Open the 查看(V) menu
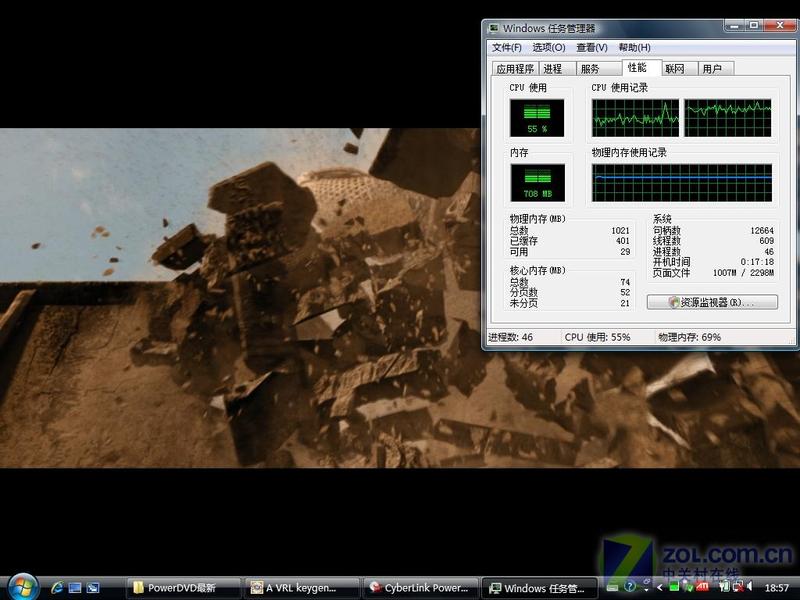This screenshot has height=600, width=800. 592,47
